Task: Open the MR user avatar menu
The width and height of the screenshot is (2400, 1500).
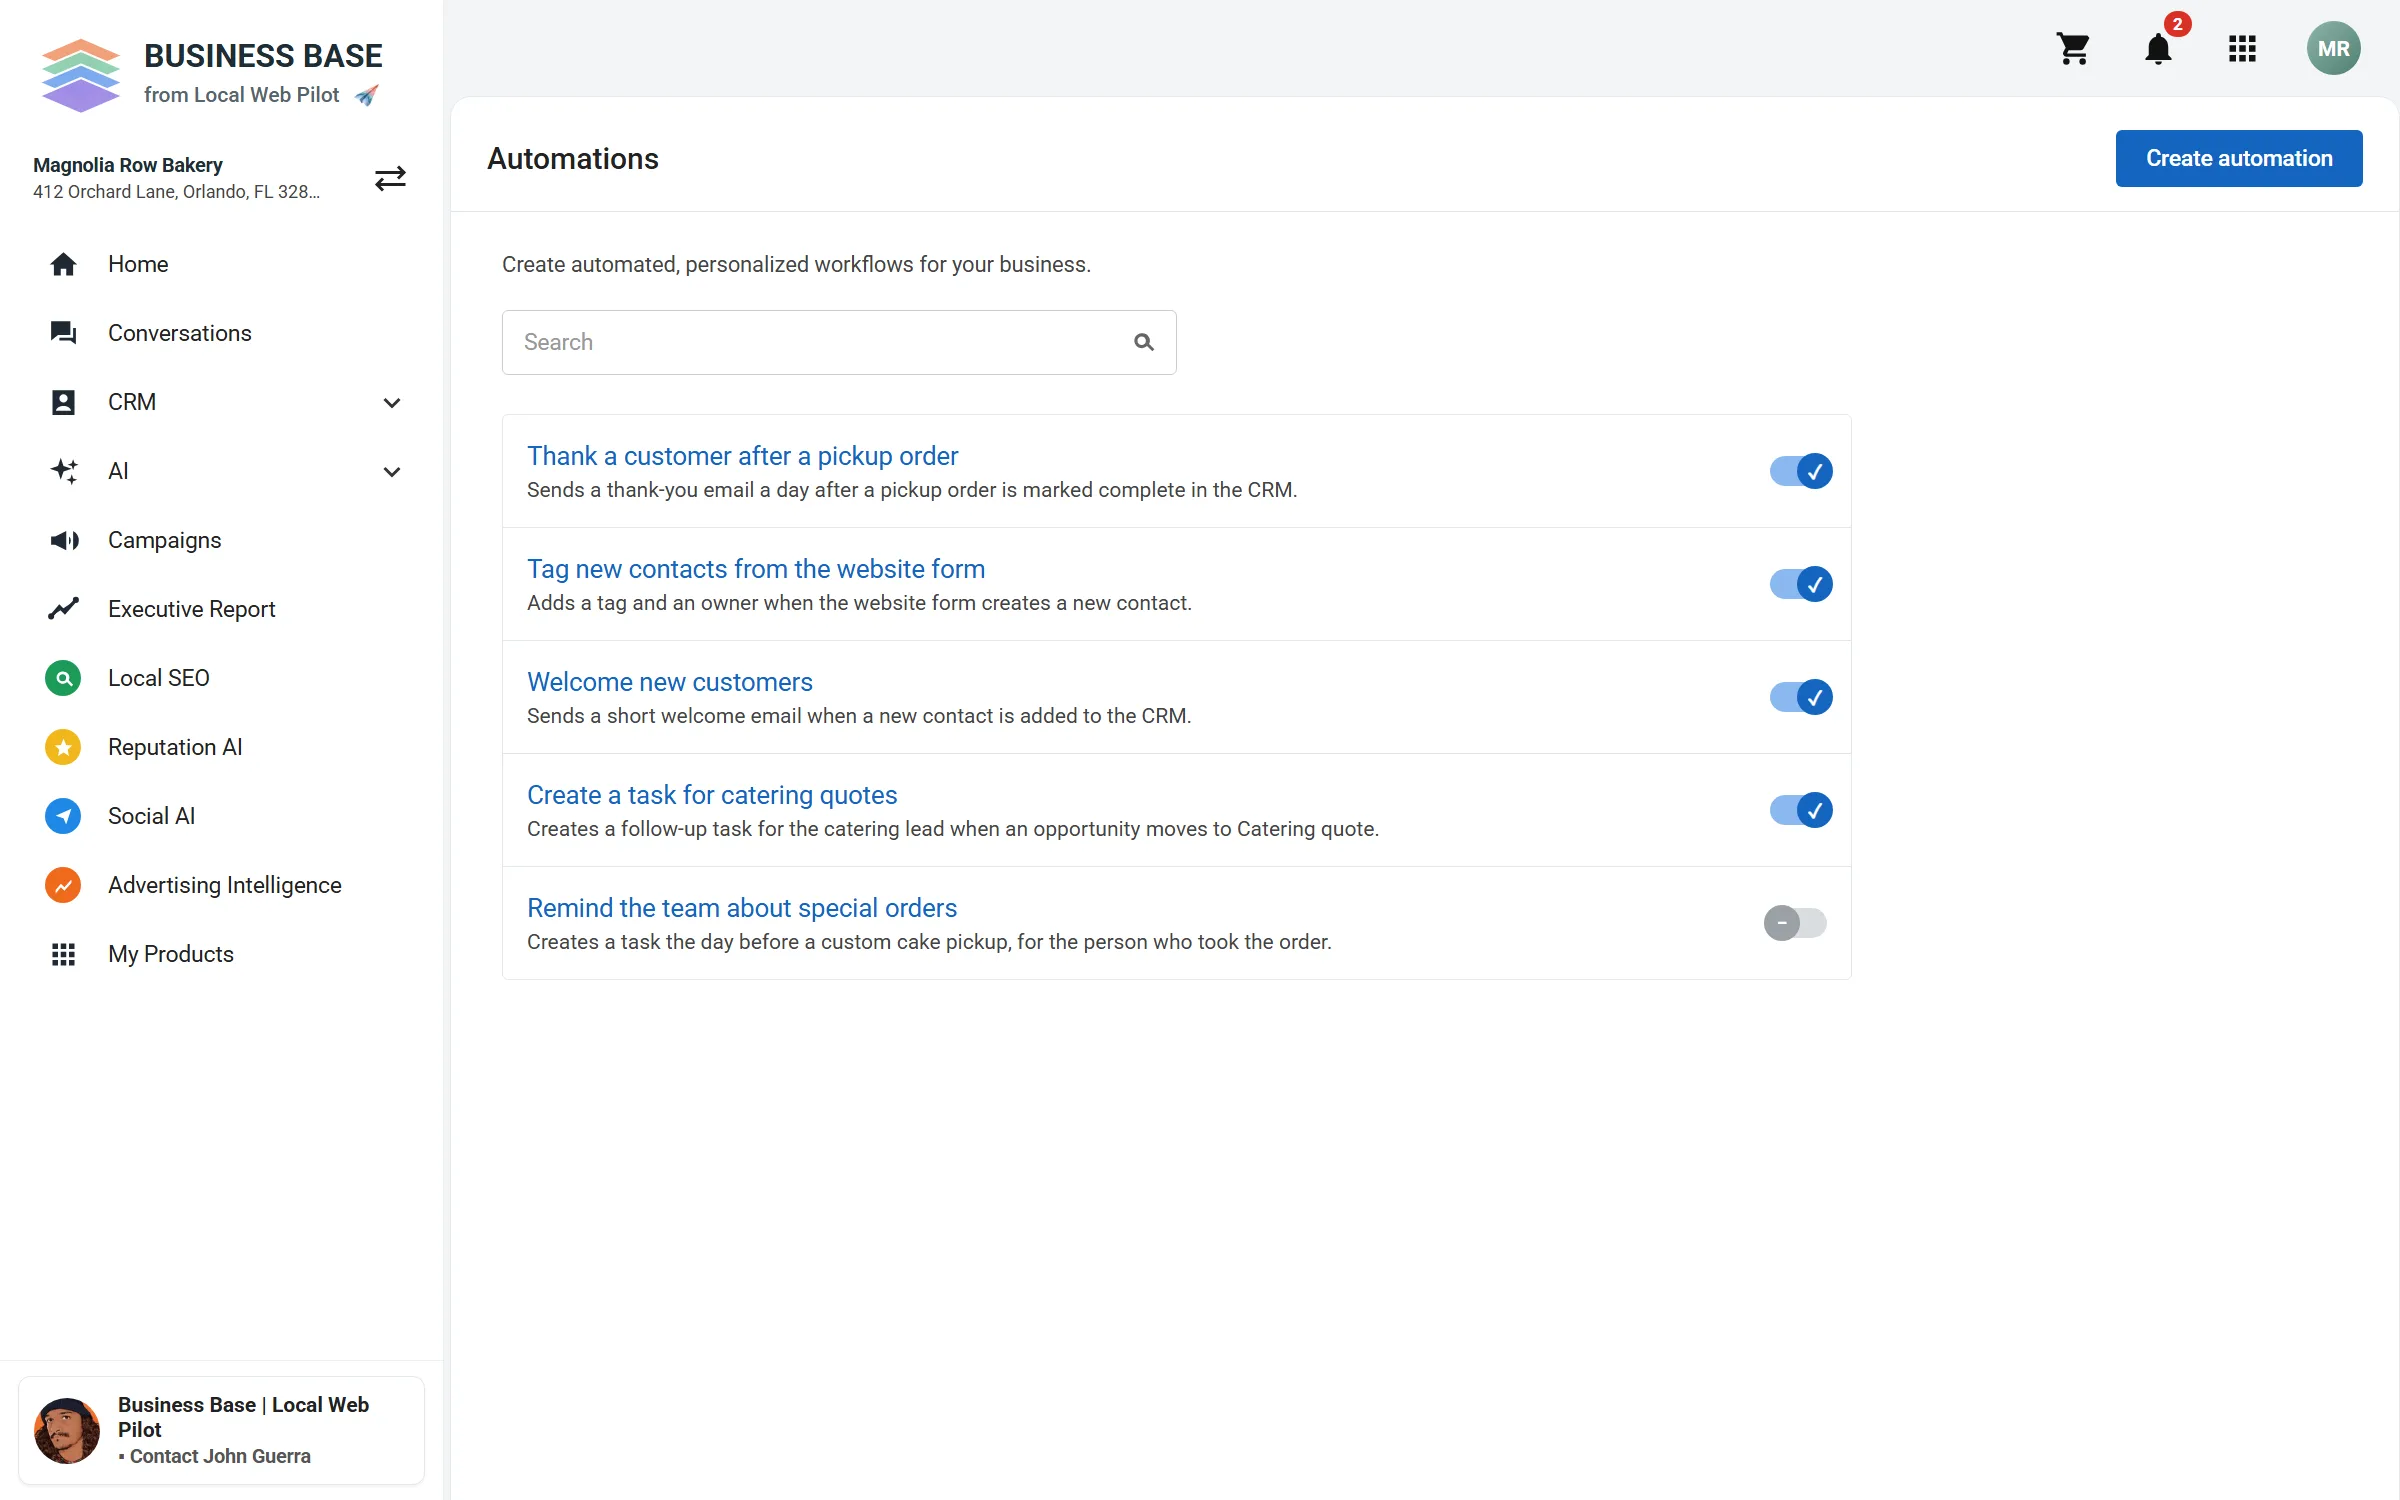Action: pos(2333,48)
